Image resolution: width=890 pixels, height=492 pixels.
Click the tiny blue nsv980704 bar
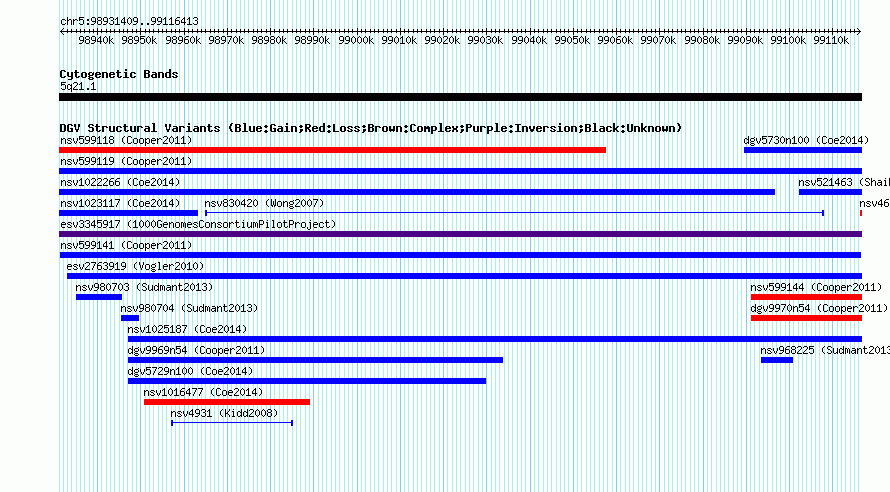(x=130, y=318)
